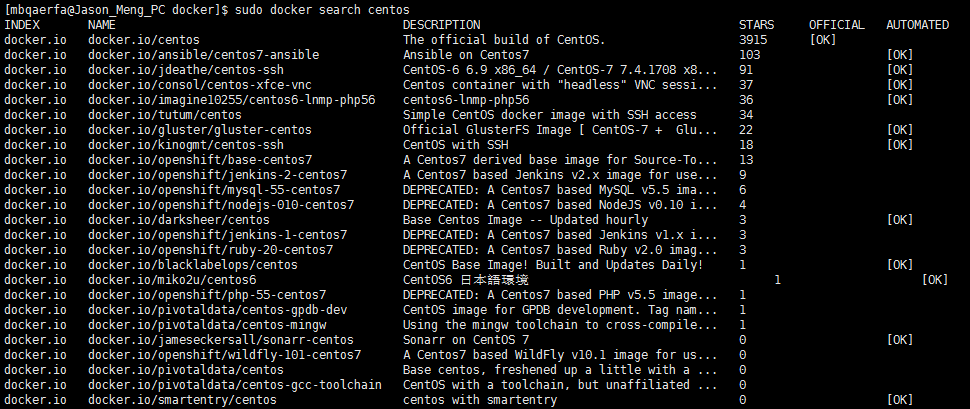Click the OFFICIAL column header
Viewport: 970px width, 409px height.
[x=836, y=25]
